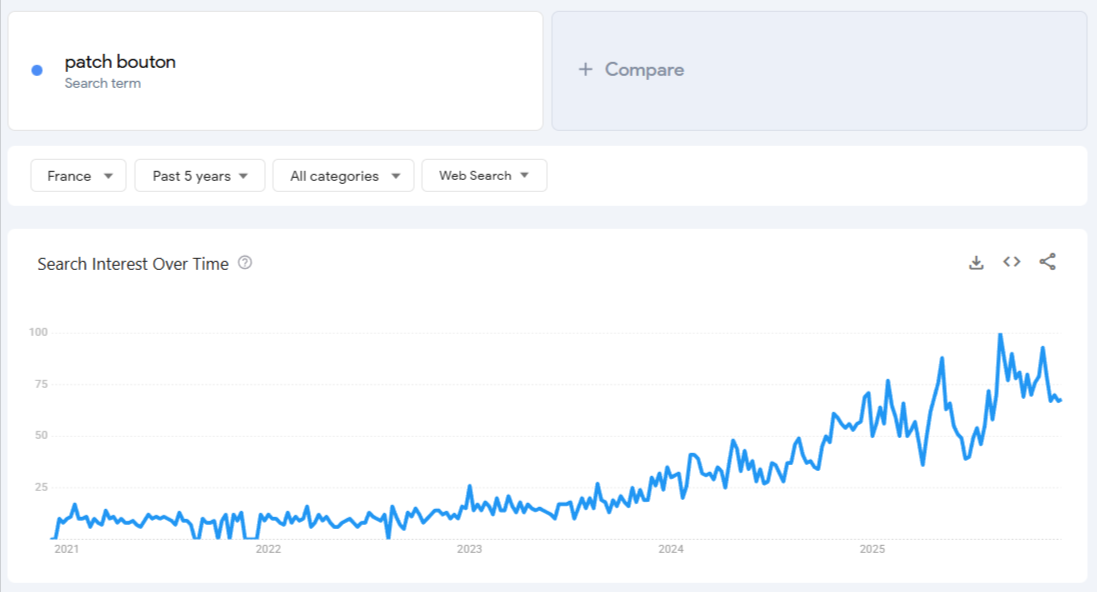Screen dimensions: 1097x592
Task: Change search type via Web Search dropdown
Action: point(484,175)
